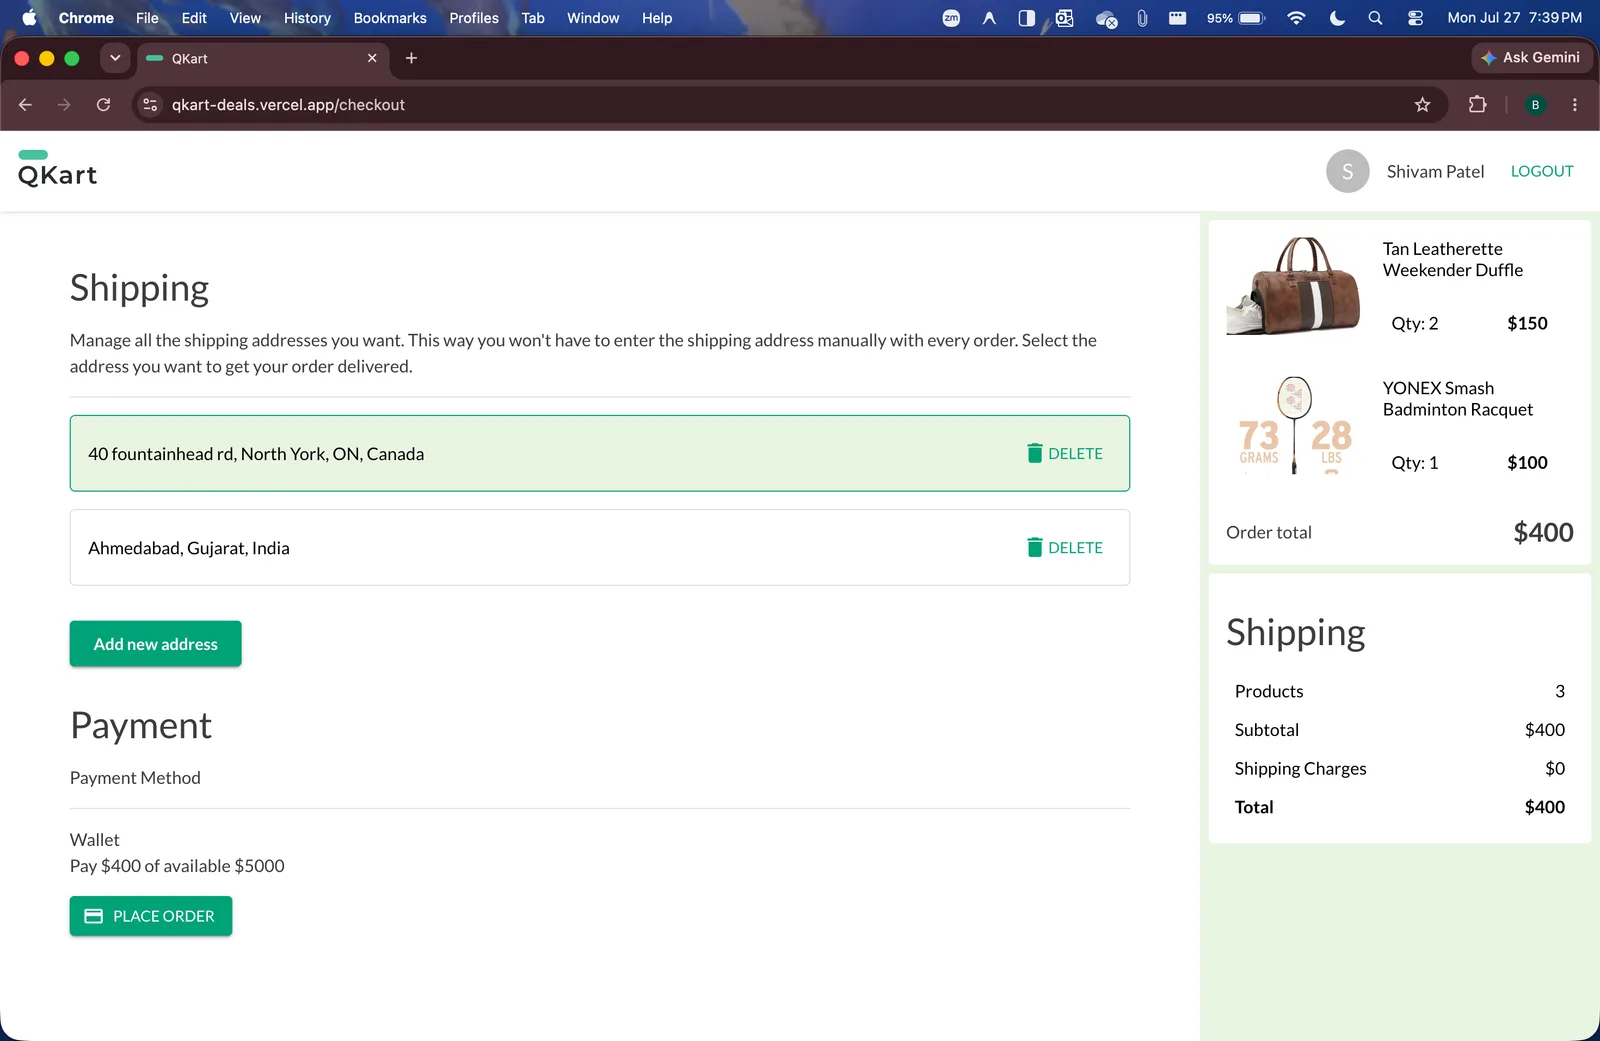1600x1041 pixels.
Task: Click the Shipping Charges label
Action: (1300, 768)
